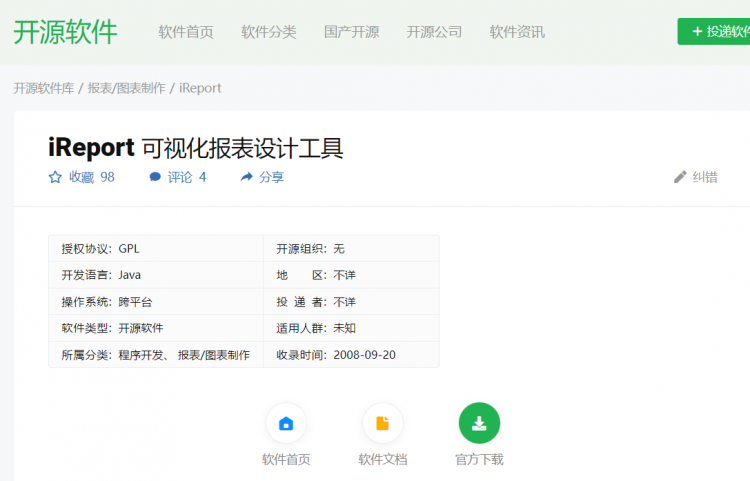Click the 评论 4 label
Viewport: 750px width, 481px height.
(x=187, y=177)
